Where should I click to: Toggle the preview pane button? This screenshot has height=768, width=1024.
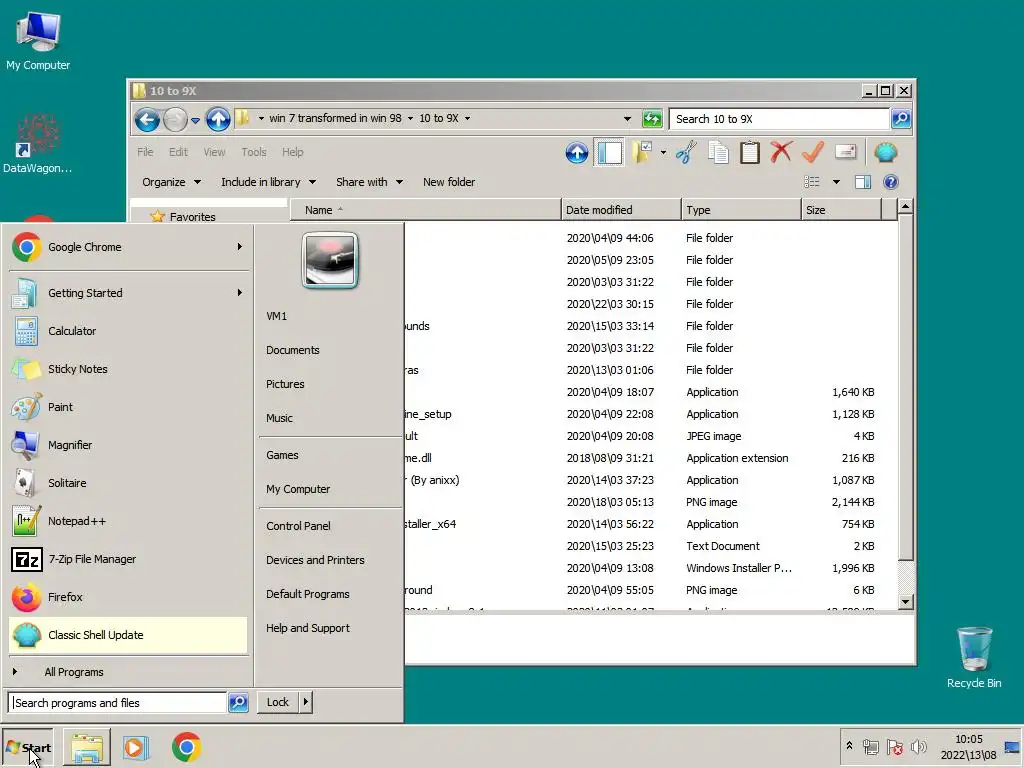863,182
